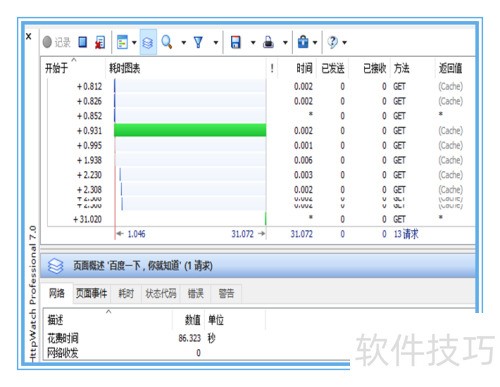Click the Record (记录) button

tap(57, 42)
